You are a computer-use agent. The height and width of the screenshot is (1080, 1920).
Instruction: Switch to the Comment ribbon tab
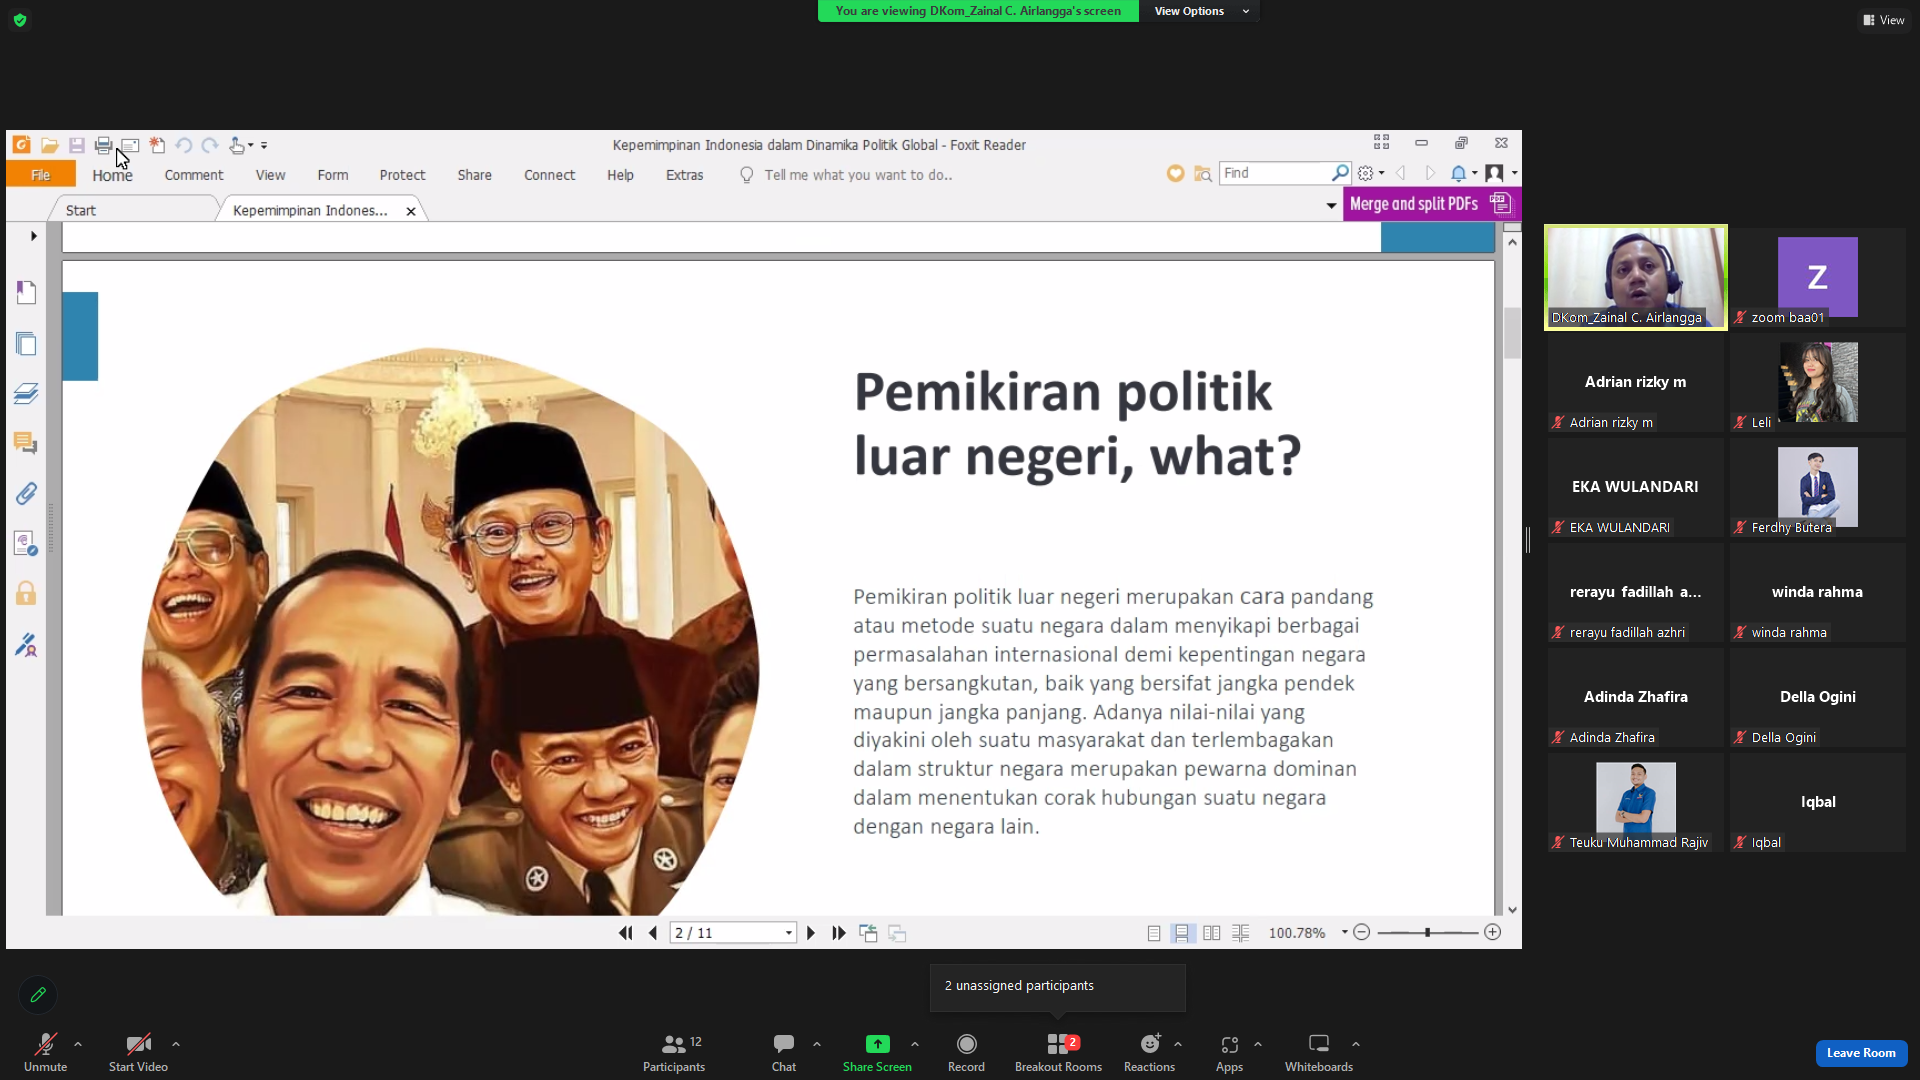[194, 175]
